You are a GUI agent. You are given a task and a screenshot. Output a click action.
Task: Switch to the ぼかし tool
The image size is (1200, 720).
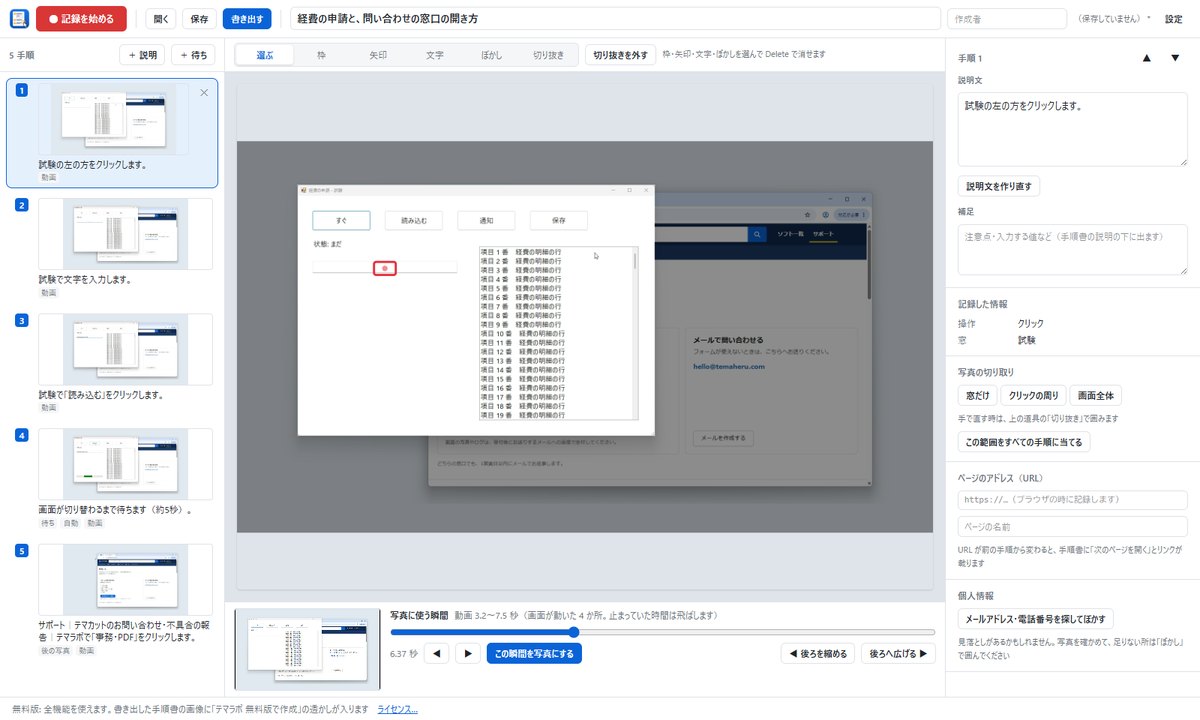(491, 55)
